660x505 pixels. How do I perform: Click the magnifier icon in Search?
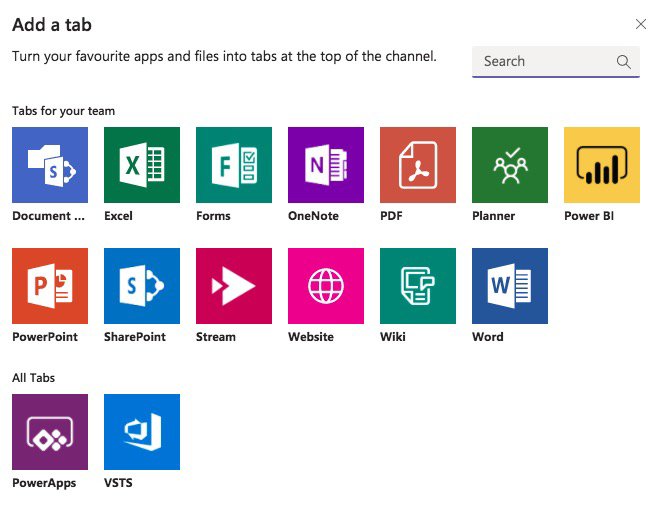(623, 62)
